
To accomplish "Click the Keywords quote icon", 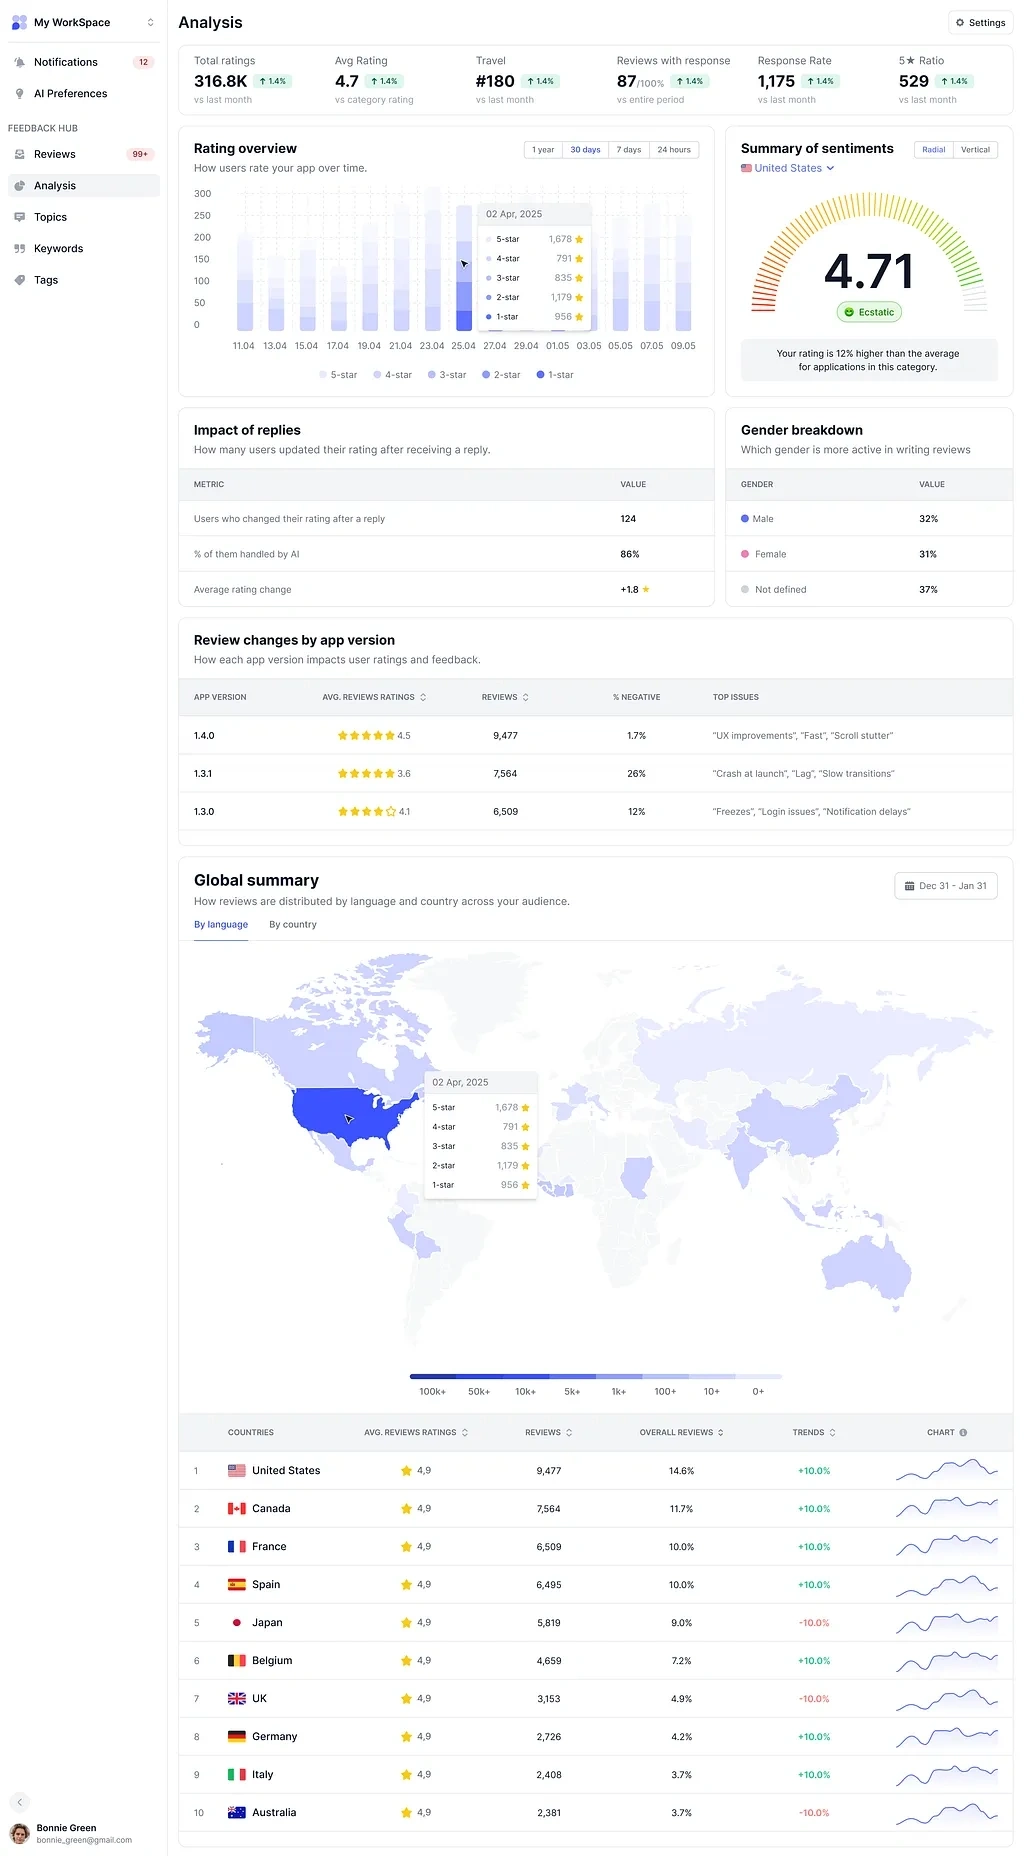I will pyautogui.click(x=20, y=249).
